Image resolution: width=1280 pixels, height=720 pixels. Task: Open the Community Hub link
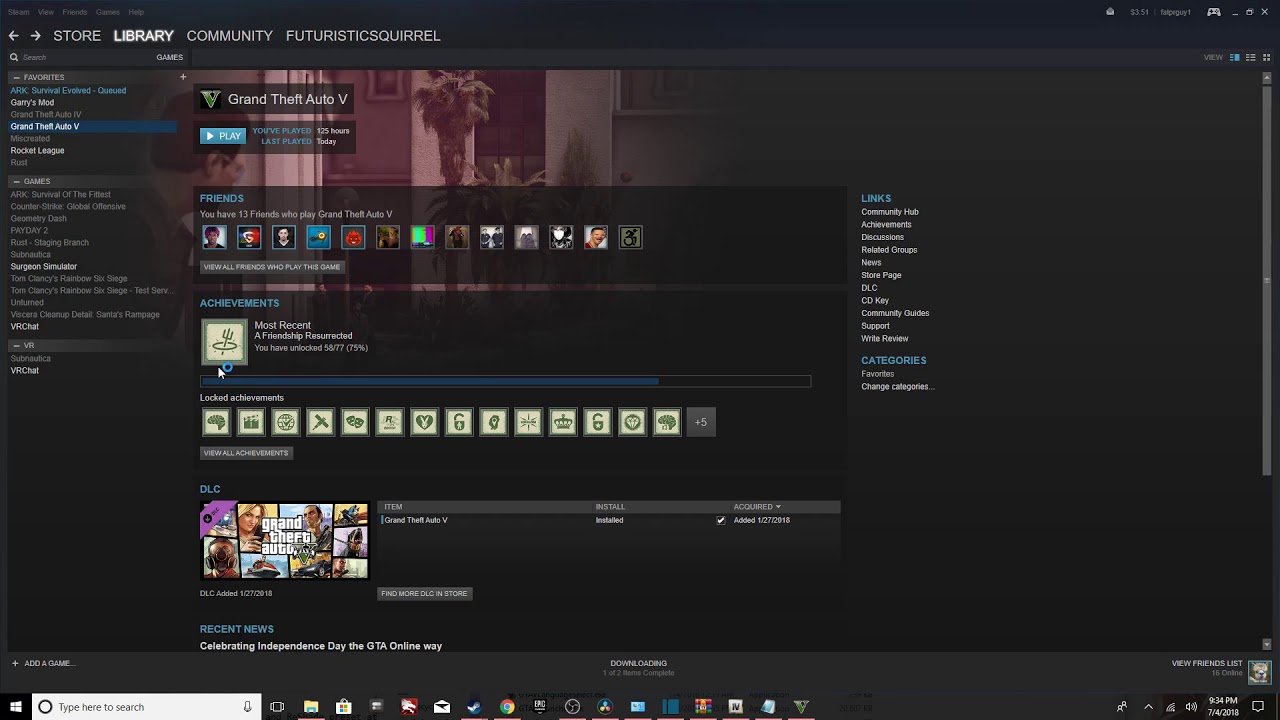click(x=890, y=212)
